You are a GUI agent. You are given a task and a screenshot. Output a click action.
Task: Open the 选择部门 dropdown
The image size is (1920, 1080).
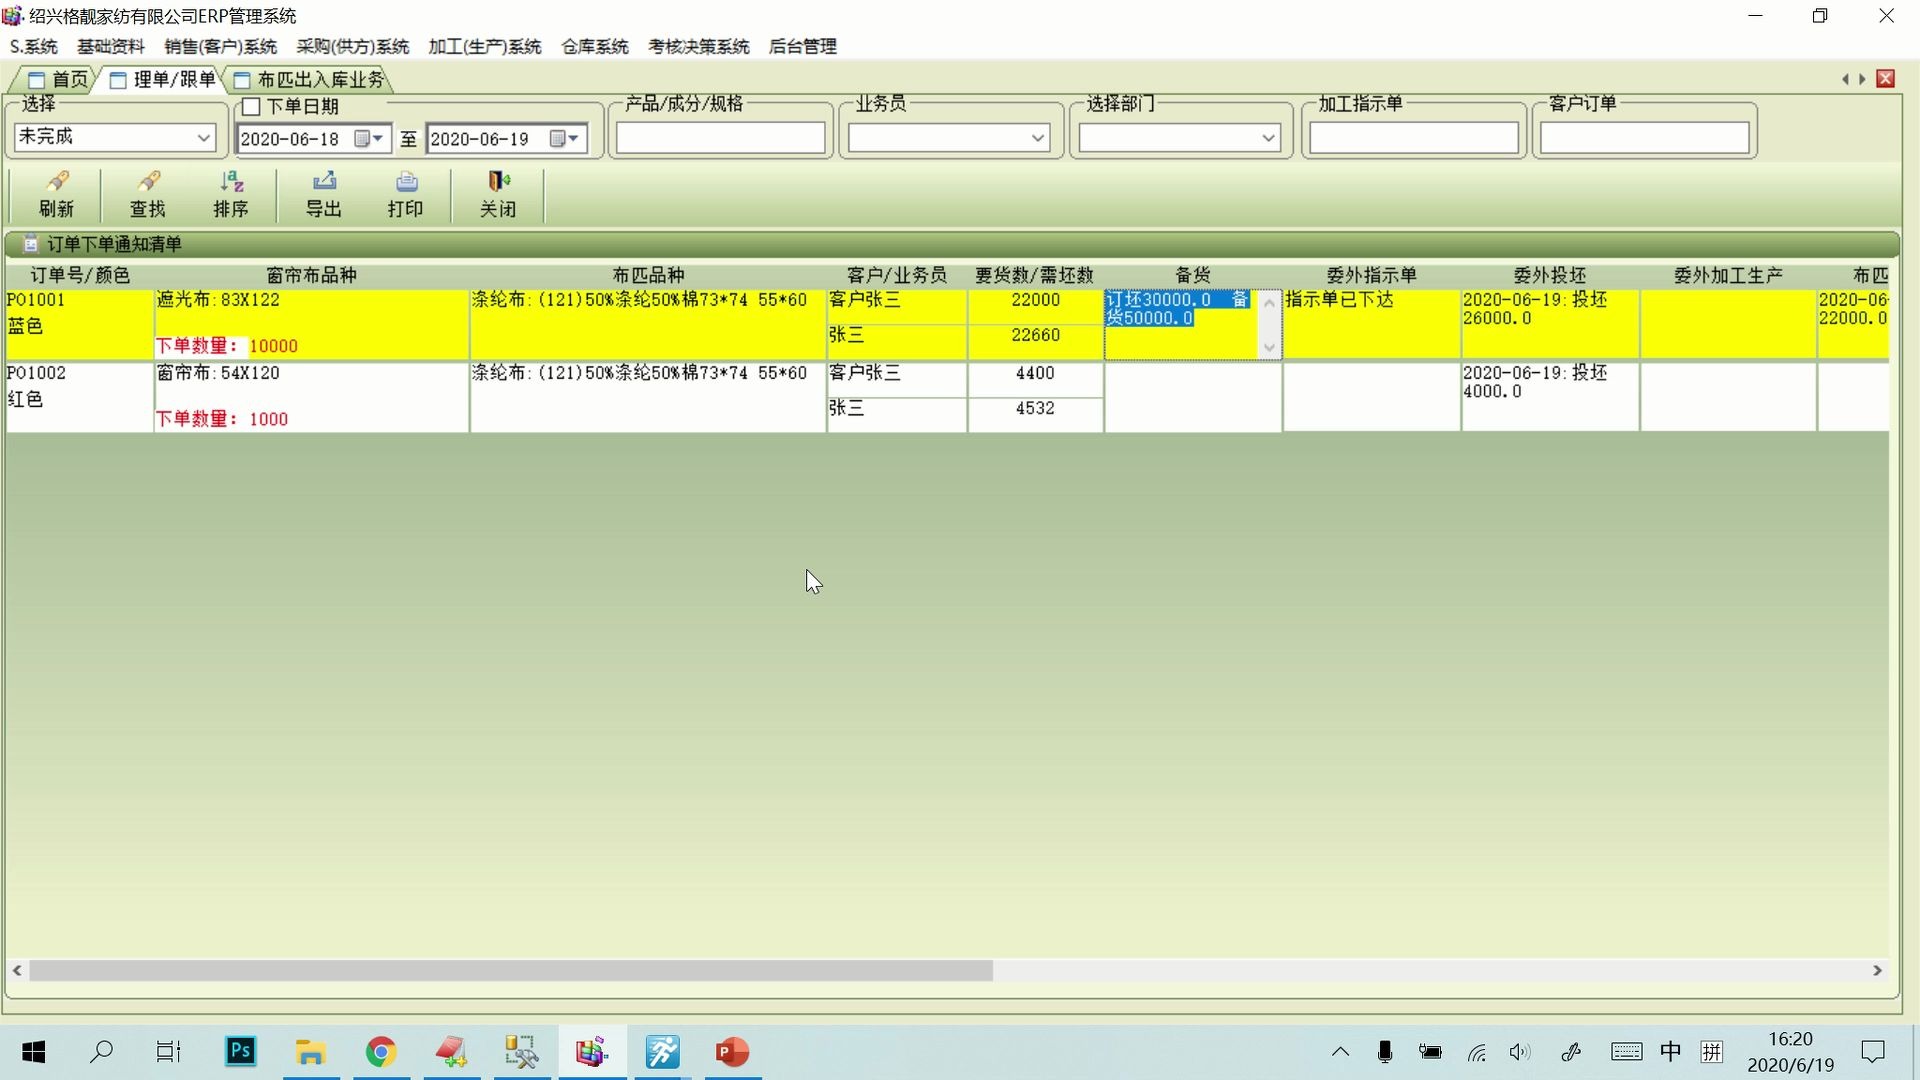(1268, 138)
